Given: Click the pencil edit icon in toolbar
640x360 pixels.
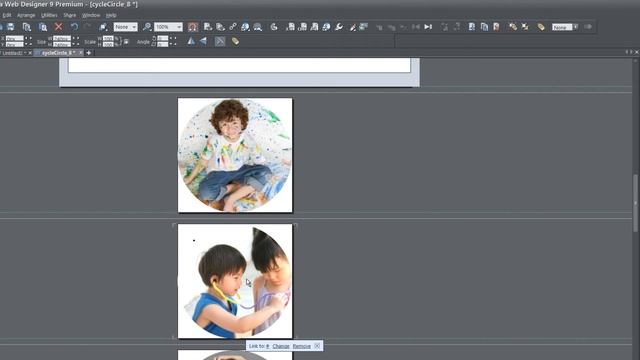Looking at the screenshot, I should pos(353,27).
